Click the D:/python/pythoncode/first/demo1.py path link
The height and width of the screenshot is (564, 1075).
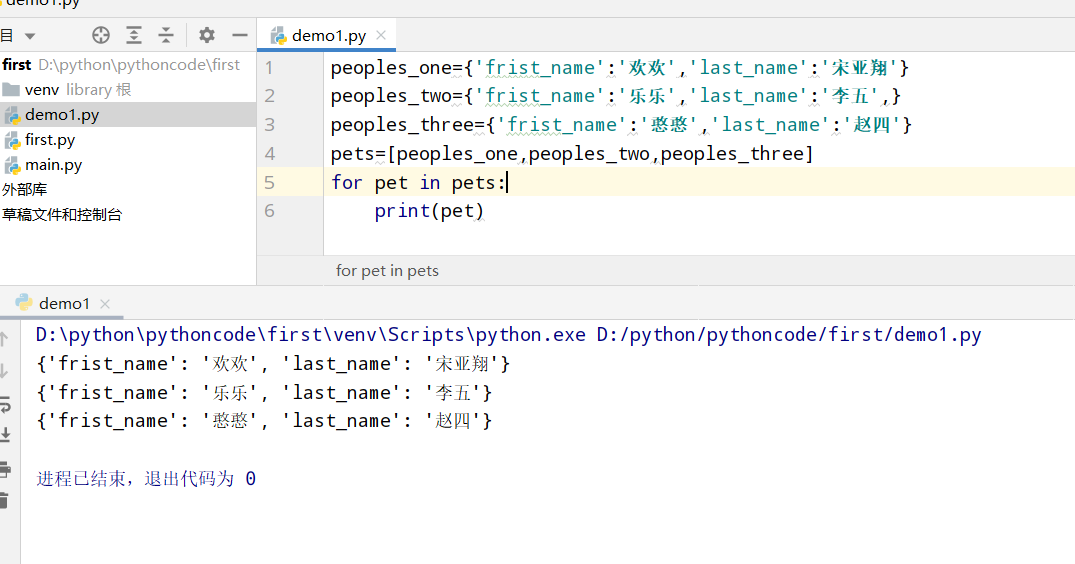pyautogui.click(x=789, y=334)
